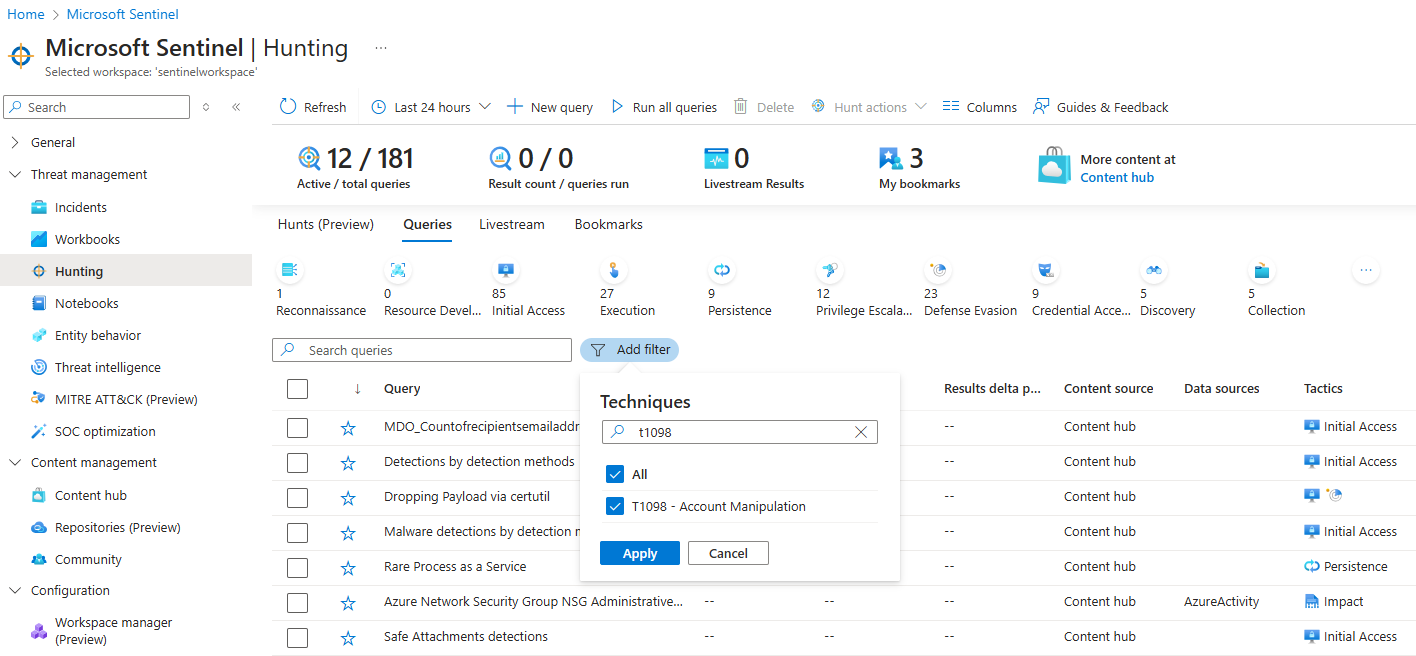Apply the Techniques filter
The height and width of the screenshot is (656, 1416).
click(640, 553)
